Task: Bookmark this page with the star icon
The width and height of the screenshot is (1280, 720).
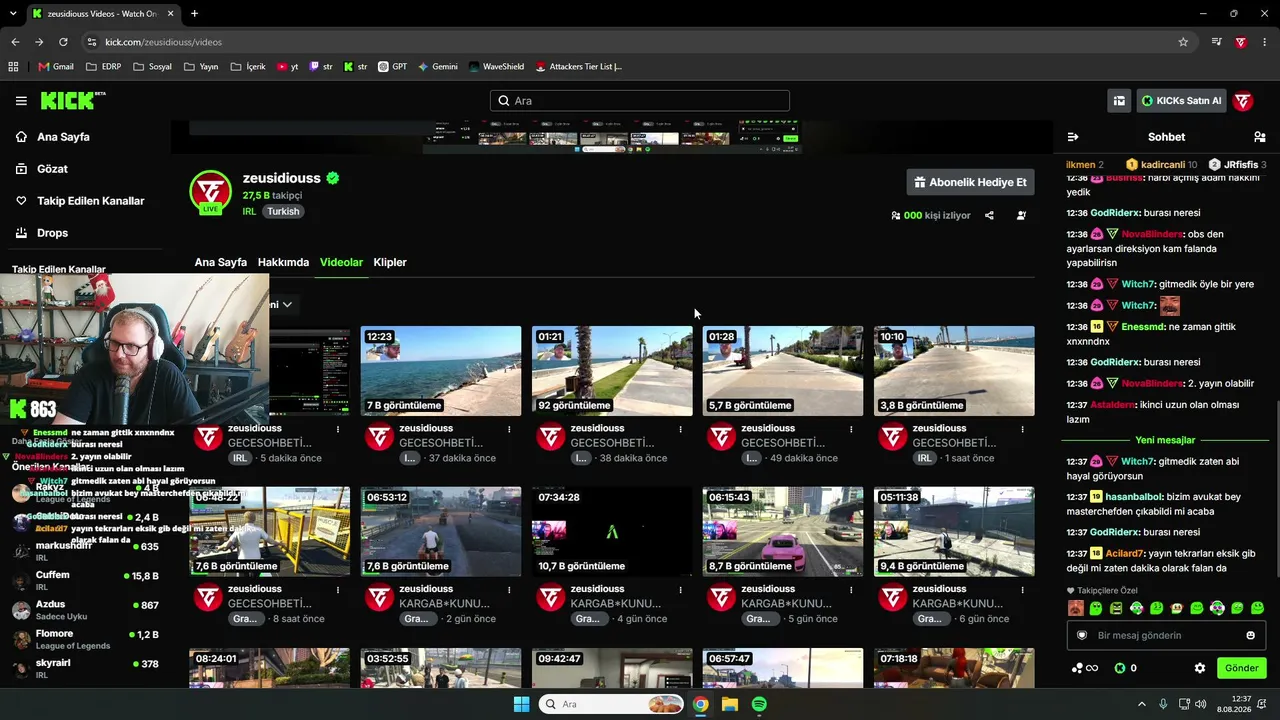Action: coord(1183,42)
